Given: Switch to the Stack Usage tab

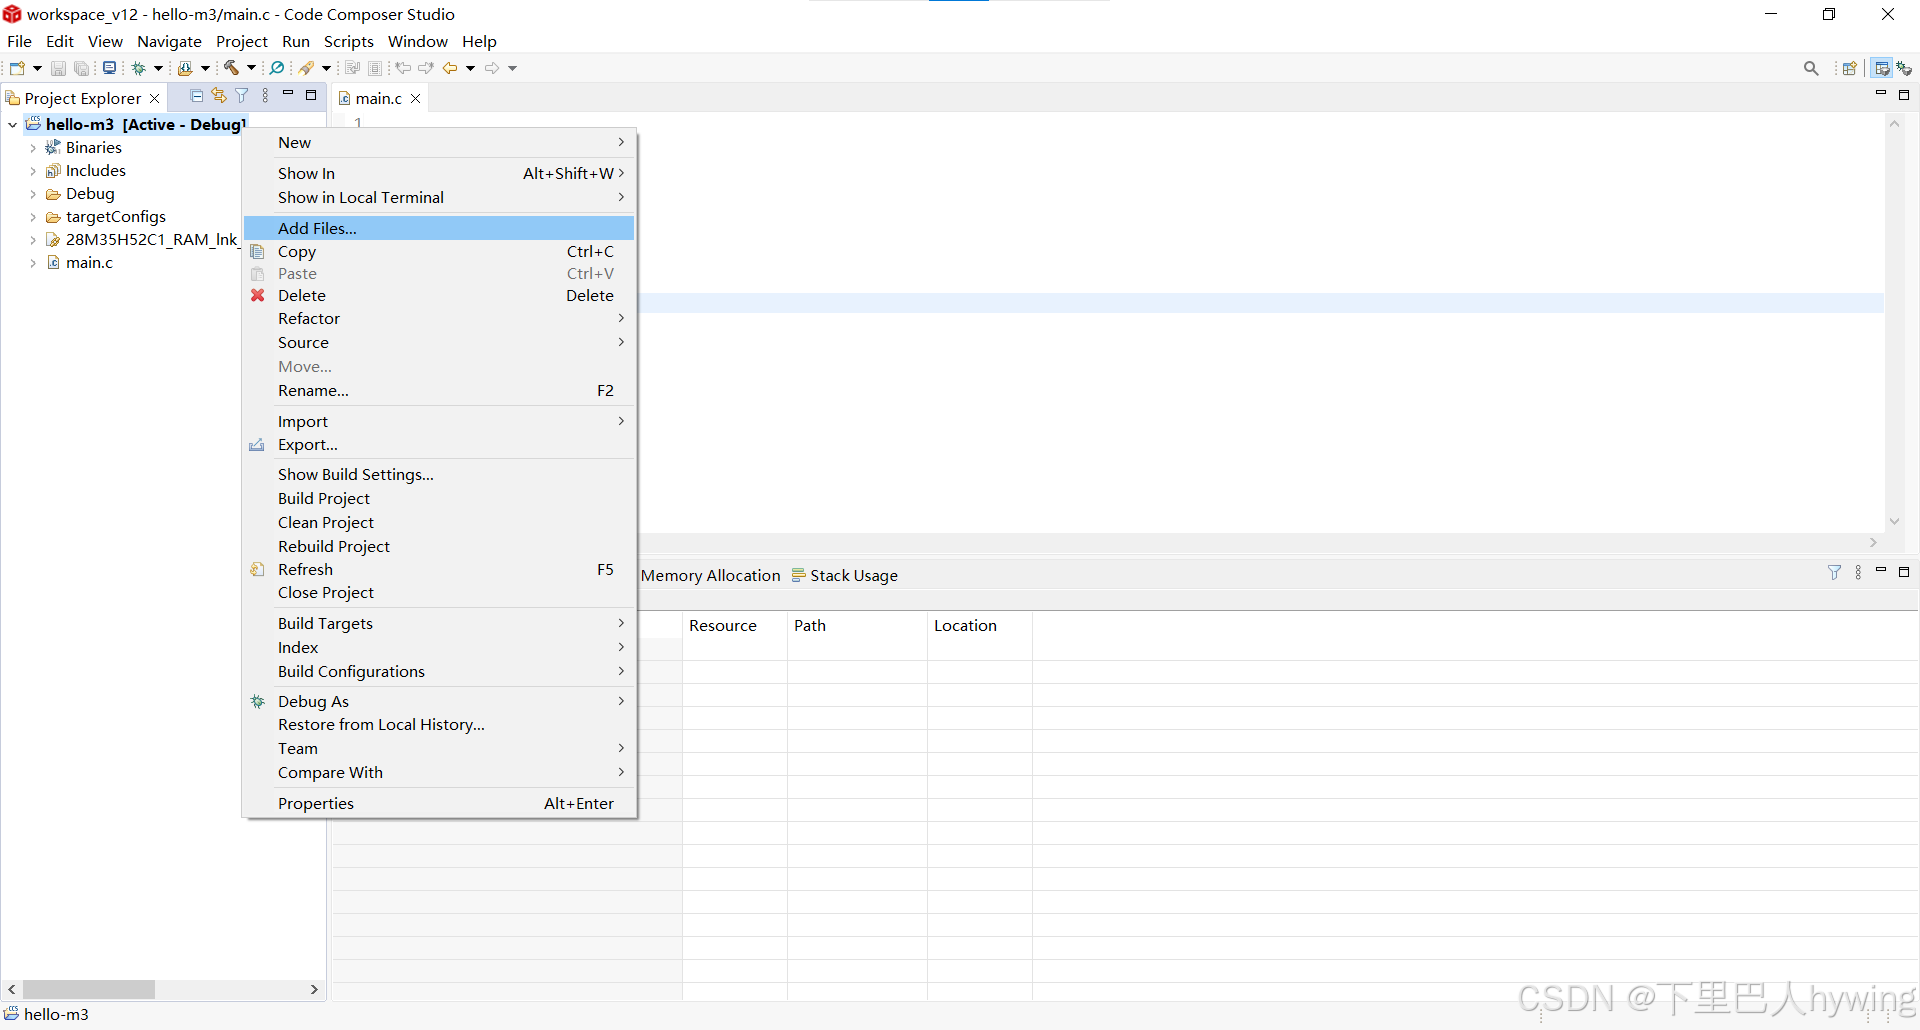Looking at the screenshot, I should pyautogui.click(x=845, y=575).
